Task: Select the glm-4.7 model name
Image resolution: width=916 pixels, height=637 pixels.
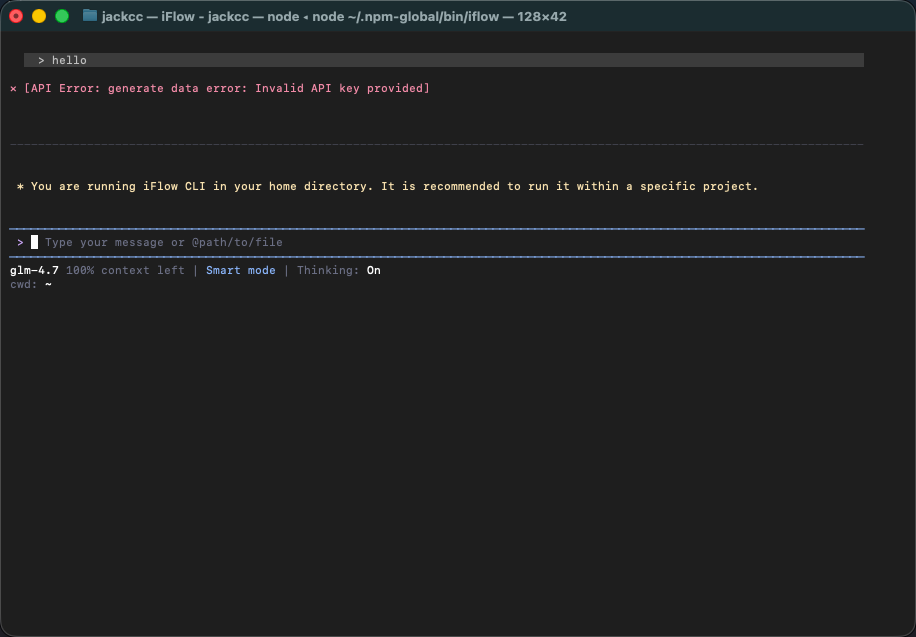Action: 34,271
